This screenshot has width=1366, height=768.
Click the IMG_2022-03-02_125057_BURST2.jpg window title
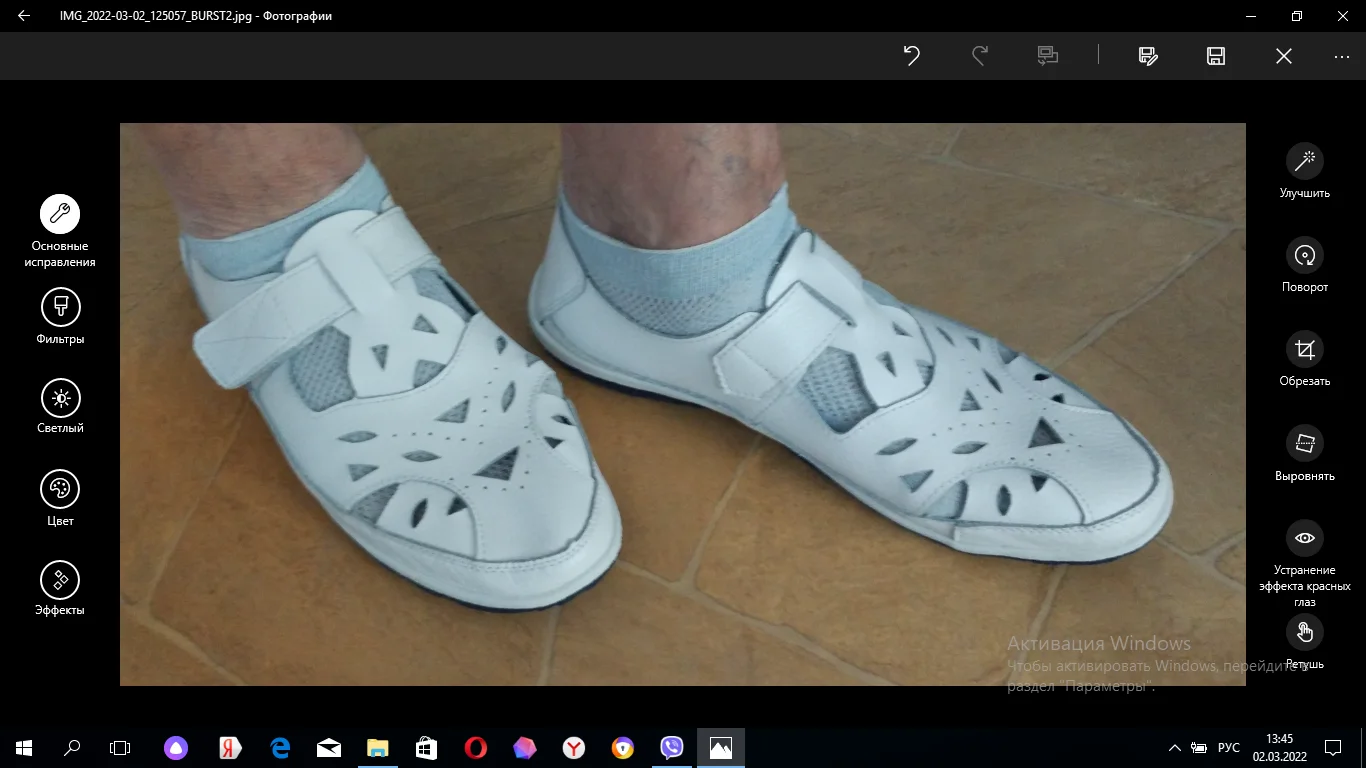(196, 16)
